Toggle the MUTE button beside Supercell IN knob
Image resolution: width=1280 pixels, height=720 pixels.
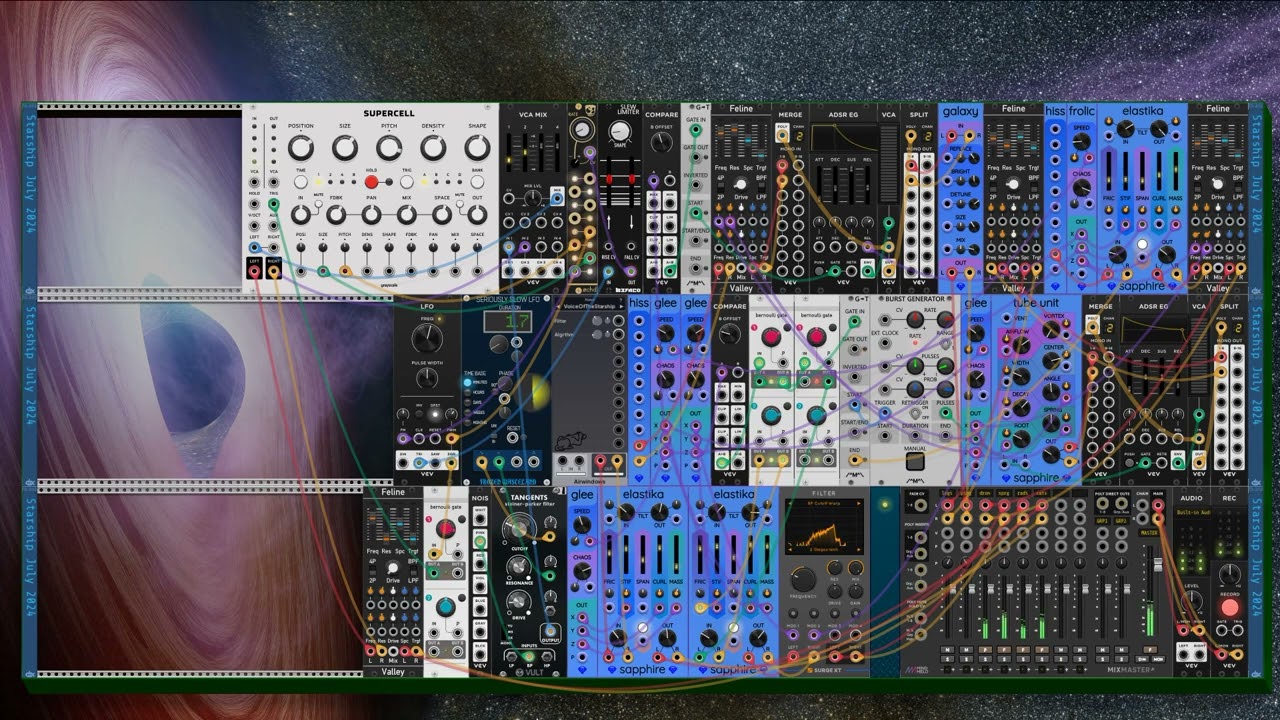tap(319, 204)
